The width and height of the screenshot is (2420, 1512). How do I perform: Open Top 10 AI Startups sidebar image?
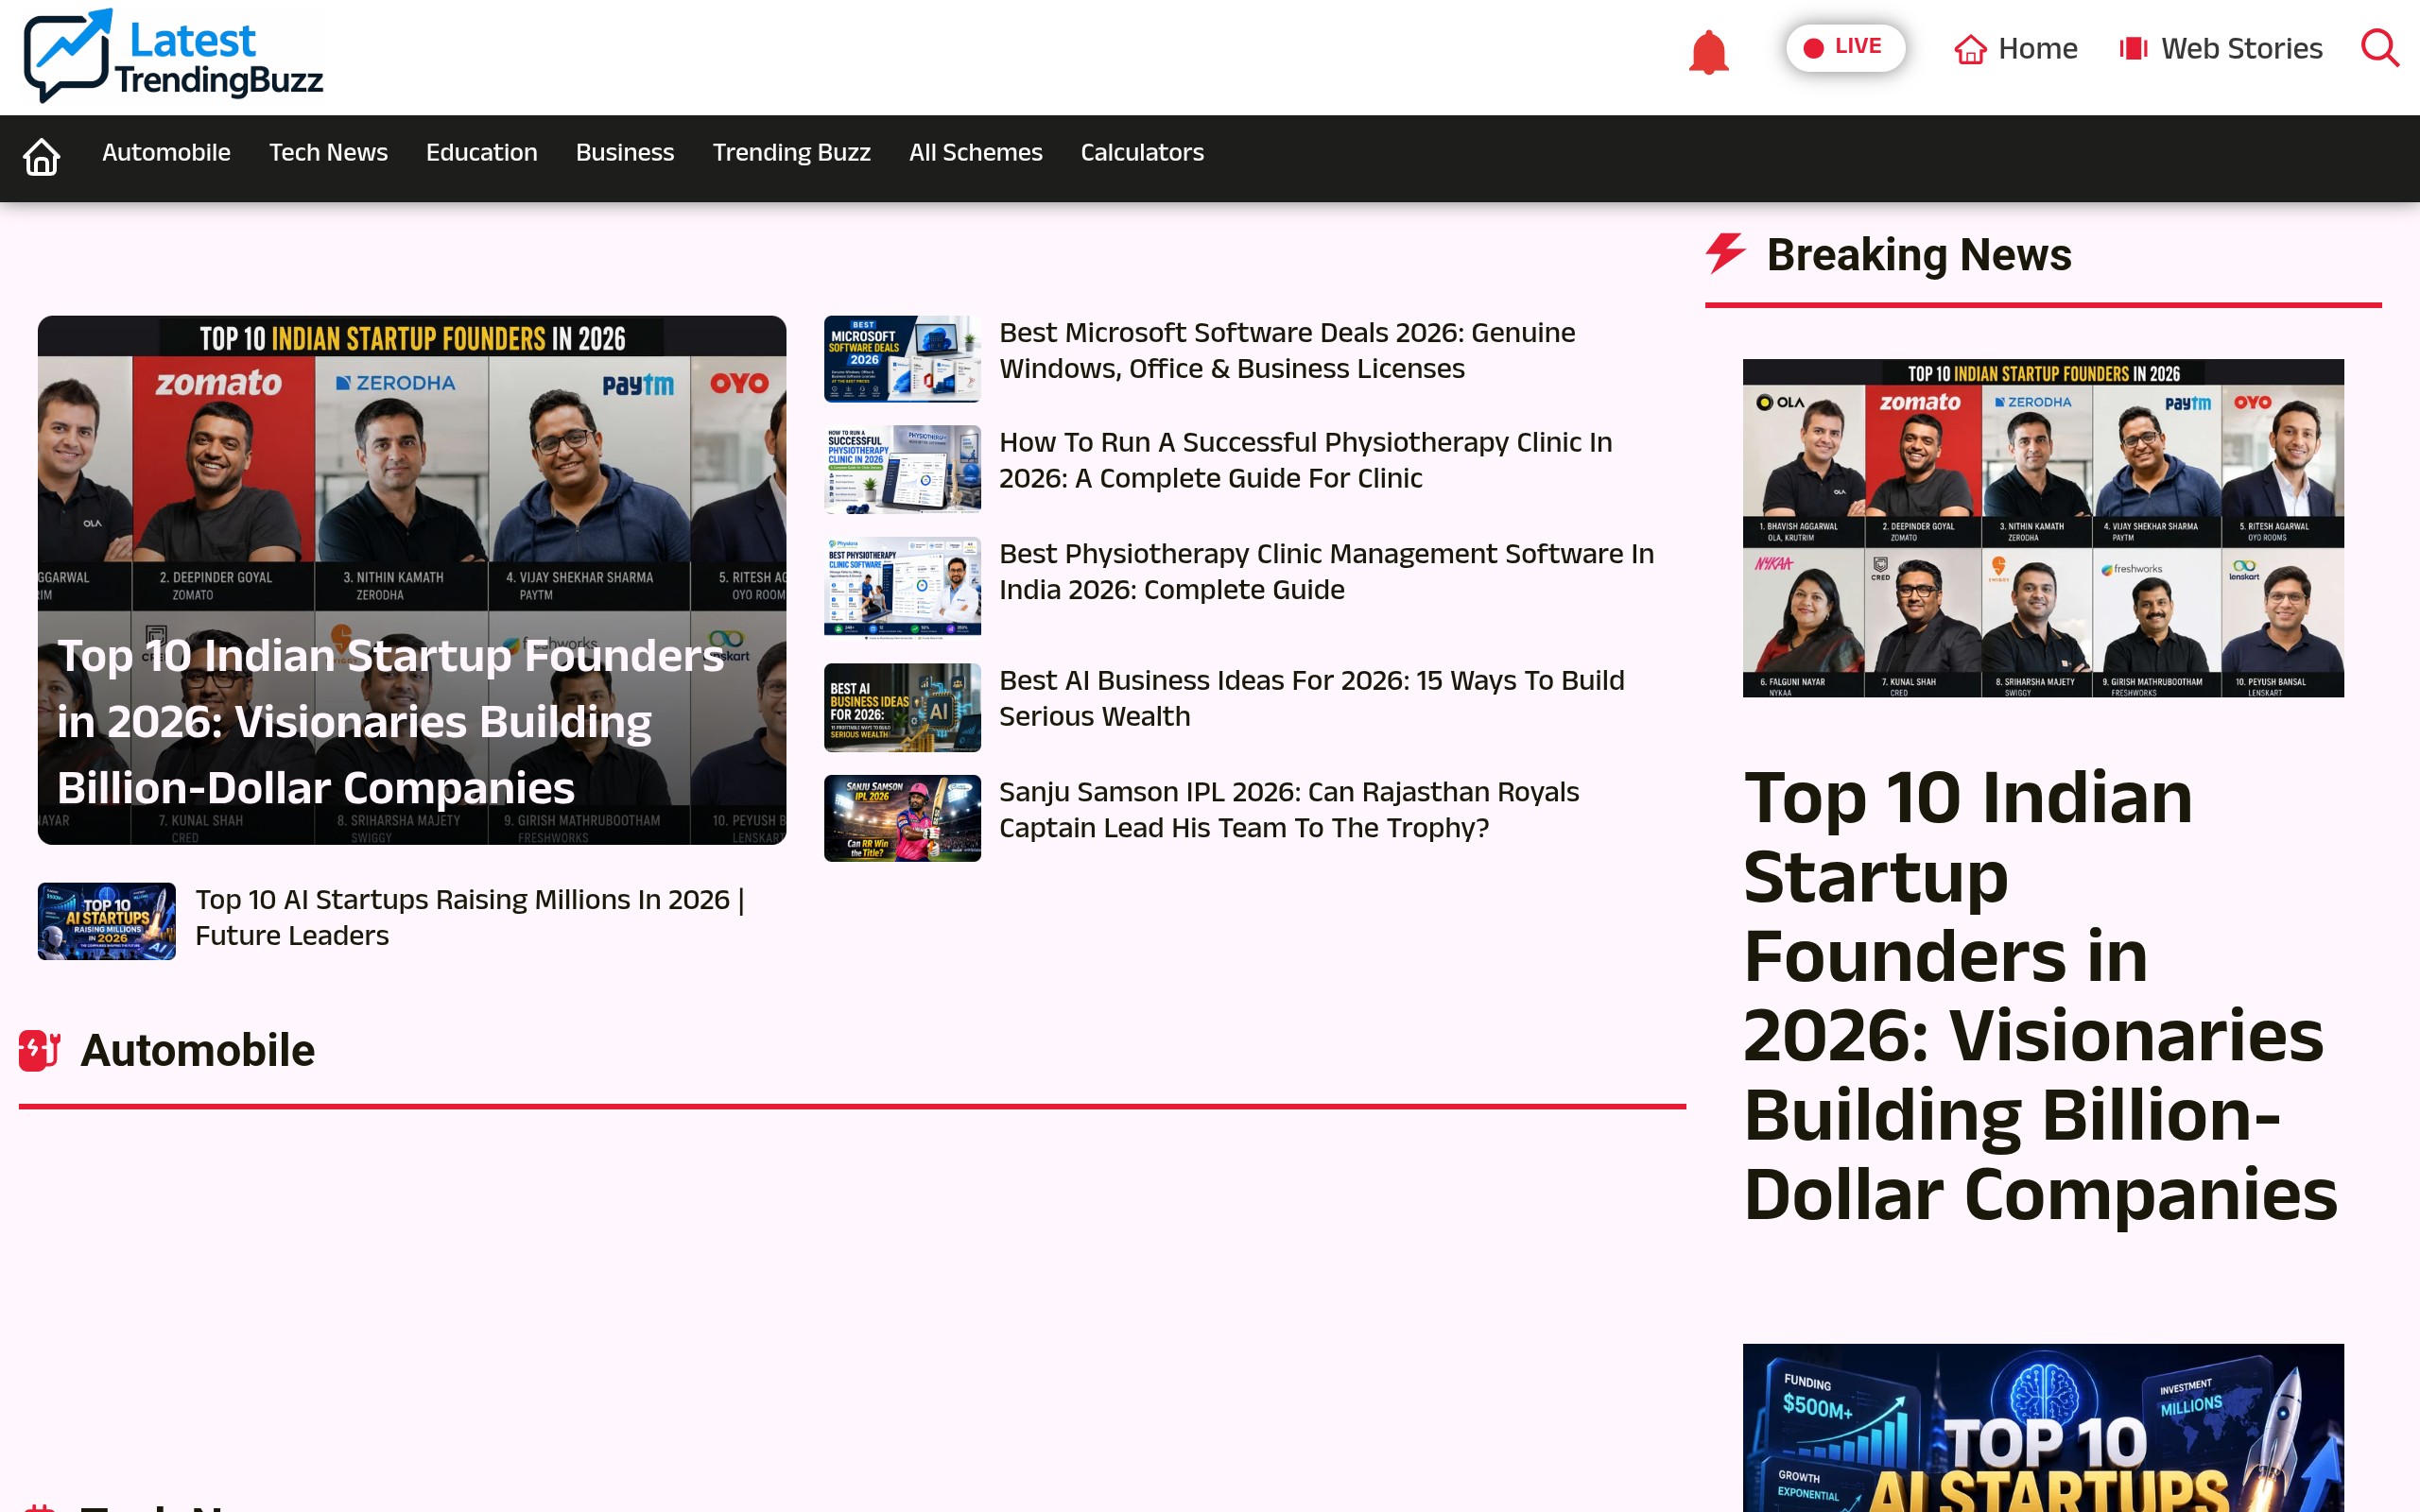2042,1427
